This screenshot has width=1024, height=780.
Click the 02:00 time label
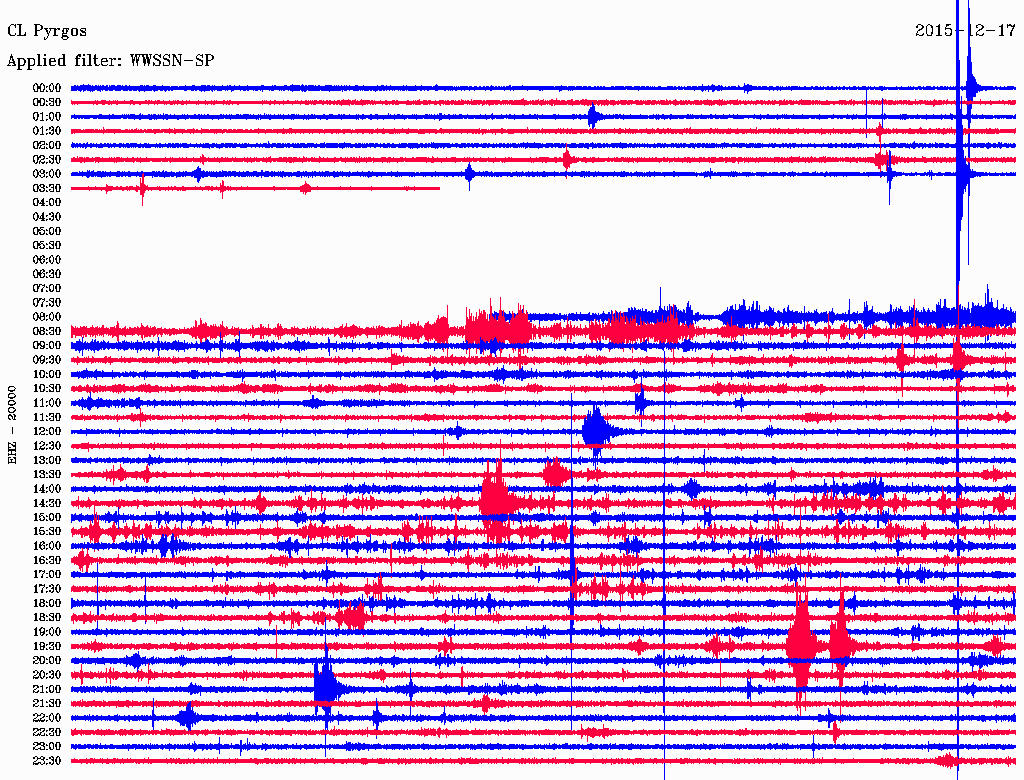[47, 145]
